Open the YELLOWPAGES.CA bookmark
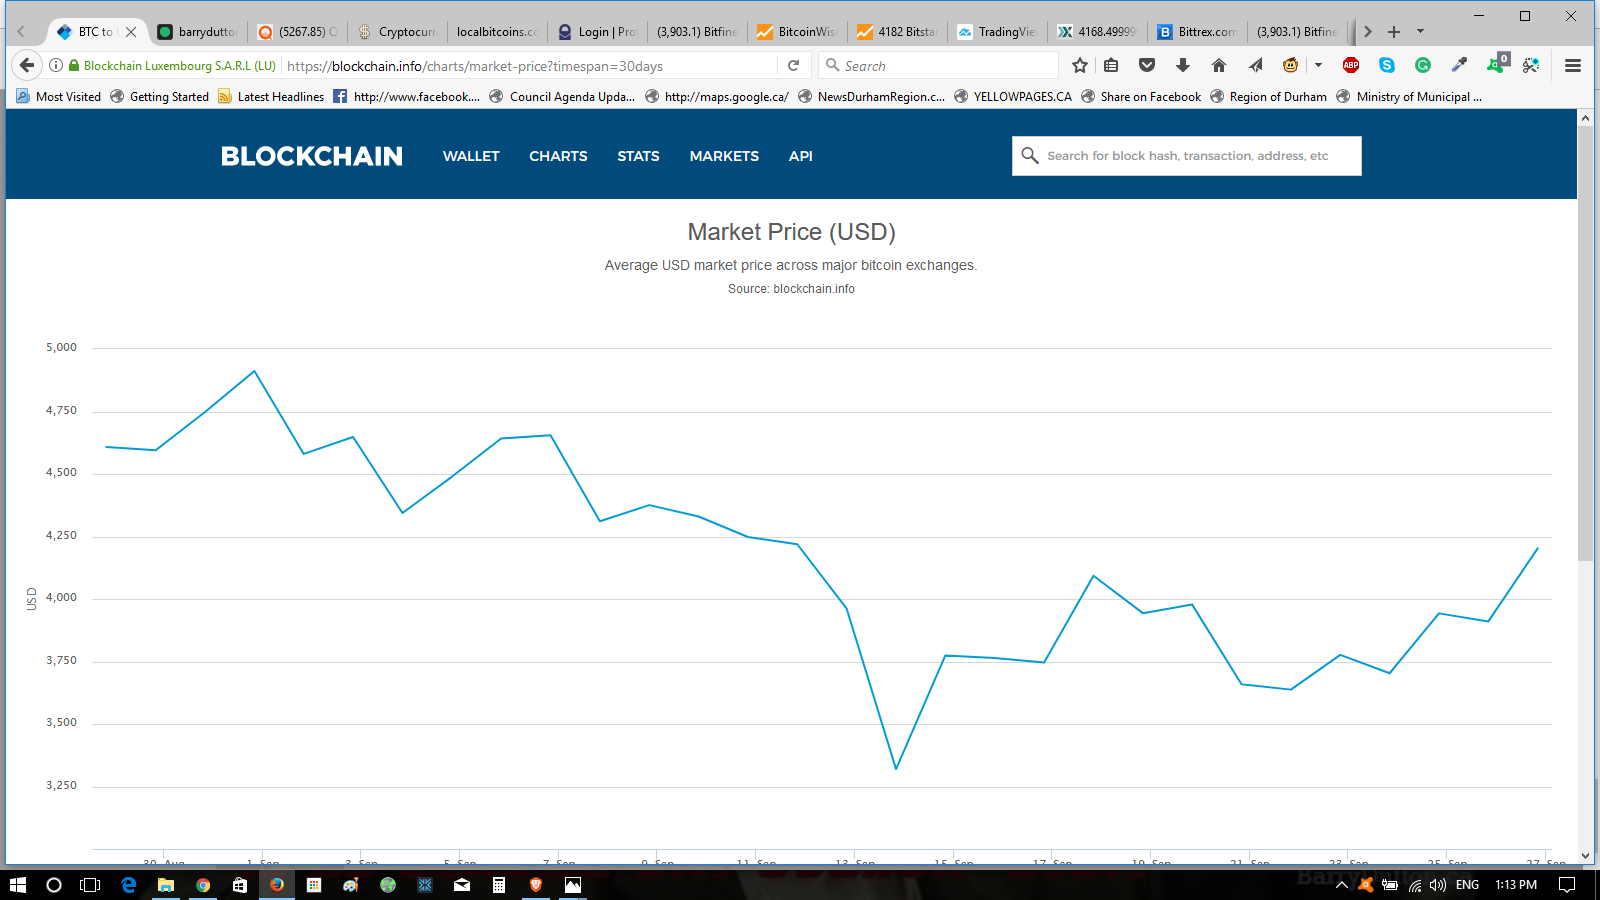The width and height of the screenshot is (1600, 900). click(1013, 97)
